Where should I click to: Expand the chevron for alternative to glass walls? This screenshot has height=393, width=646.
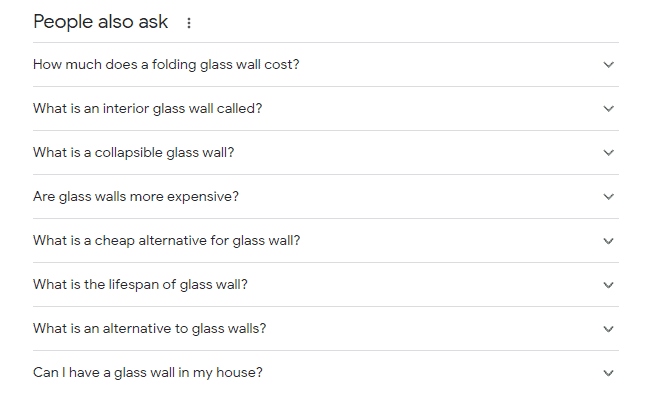click(x=609, y=329)
